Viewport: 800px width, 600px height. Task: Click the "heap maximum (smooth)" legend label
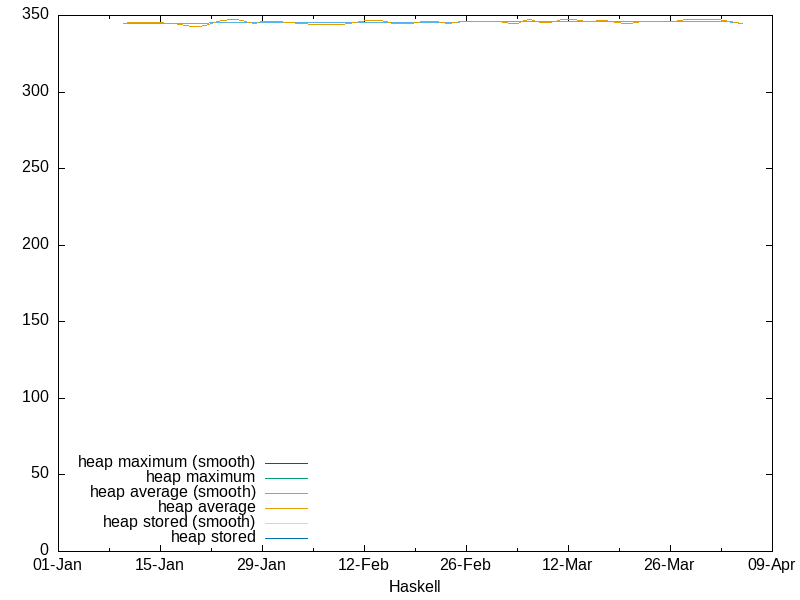[x=166, y=462]
